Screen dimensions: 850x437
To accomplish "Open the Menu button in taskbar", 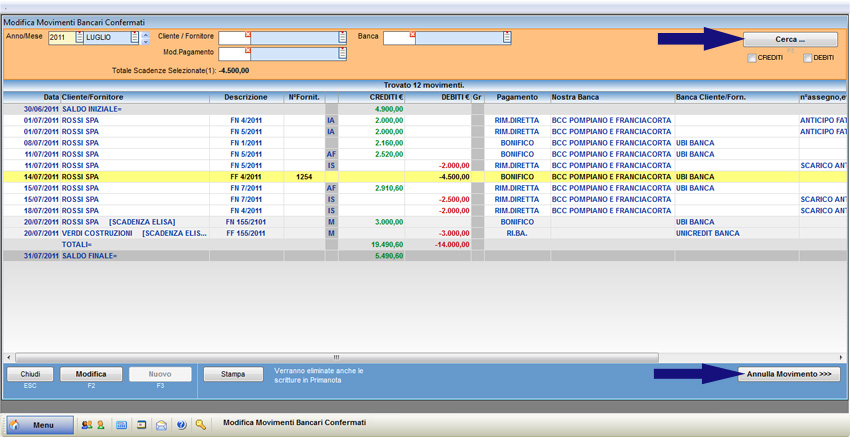I will (x=40, y=425).
